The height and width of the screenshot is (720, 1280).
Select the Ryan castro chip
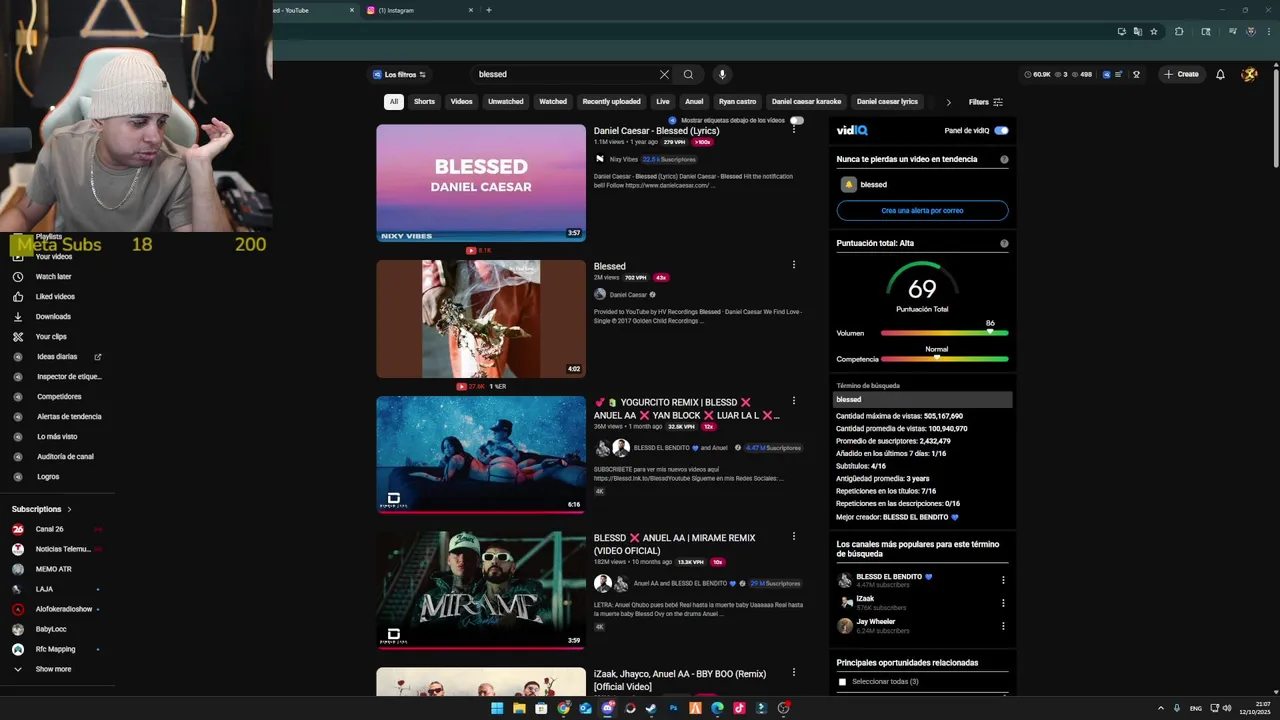(738, 102)
